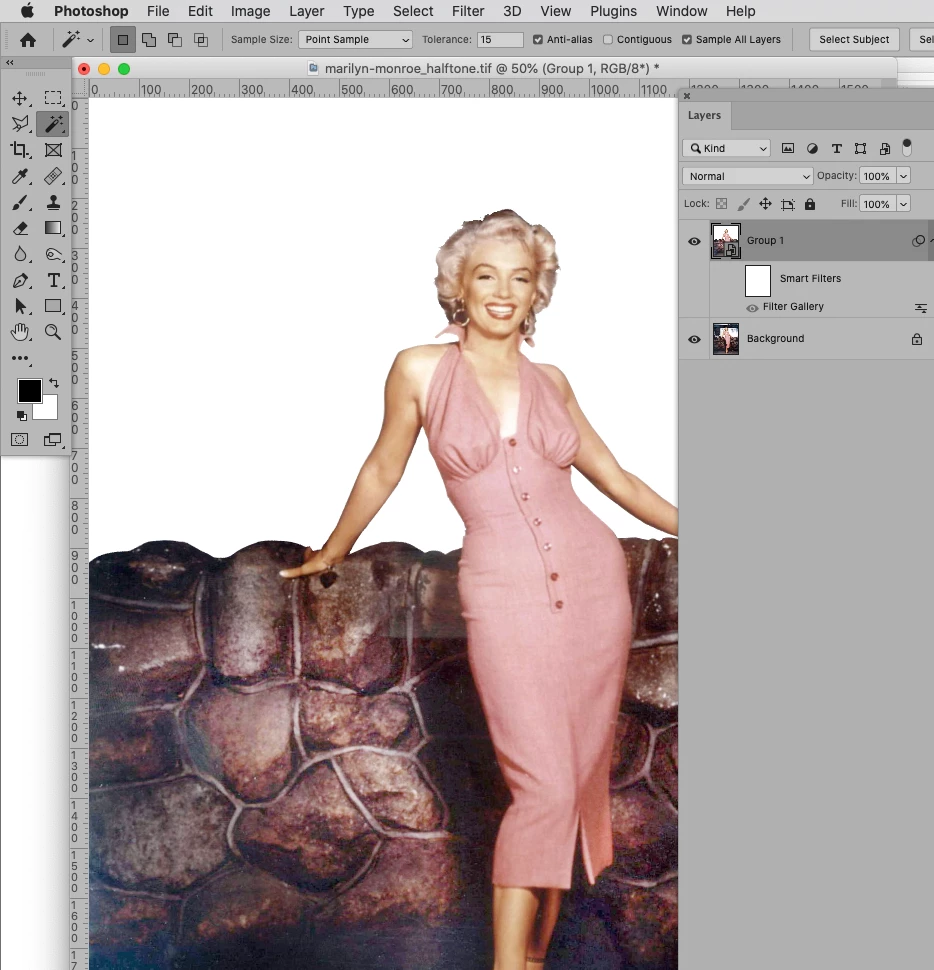Collapse the toolbox with double-arrow
This screenshot has width=934, height=970.
coord(9,62)
